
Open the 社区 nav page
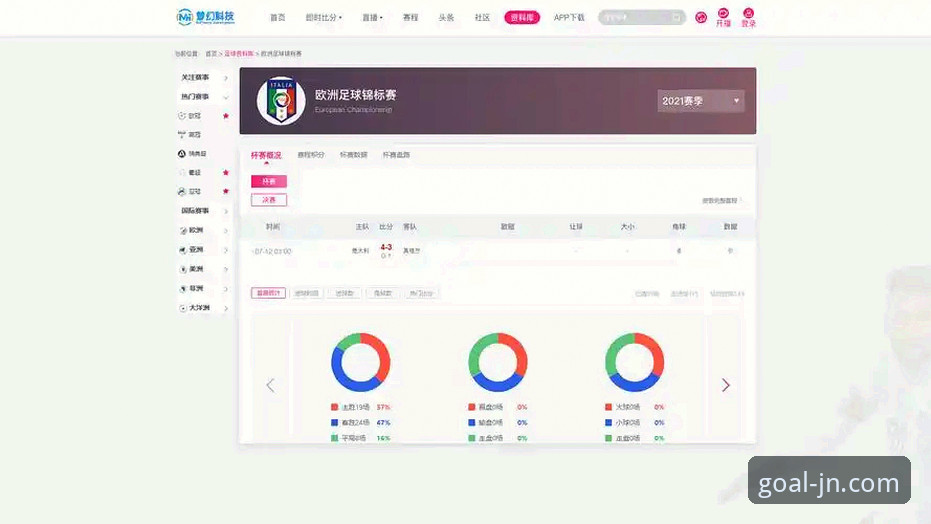[x=482, y=18]
